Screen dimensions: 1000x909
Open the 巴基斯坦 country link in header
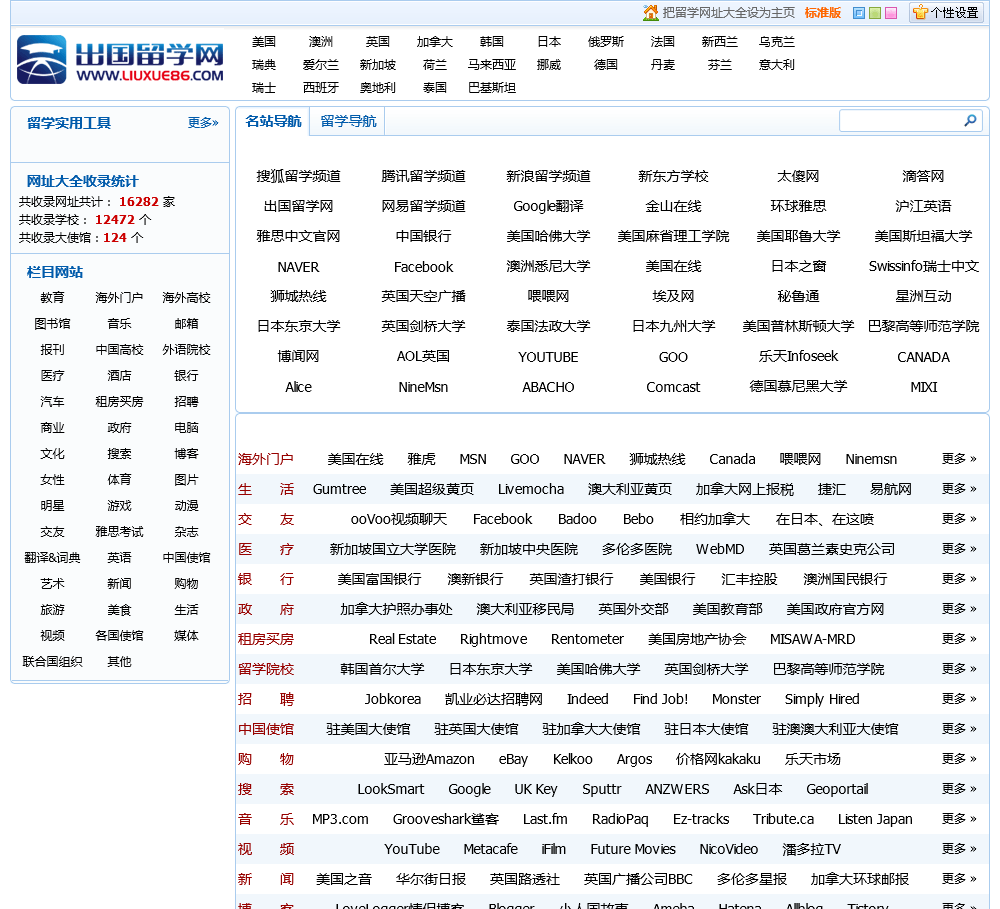point(491,87)
